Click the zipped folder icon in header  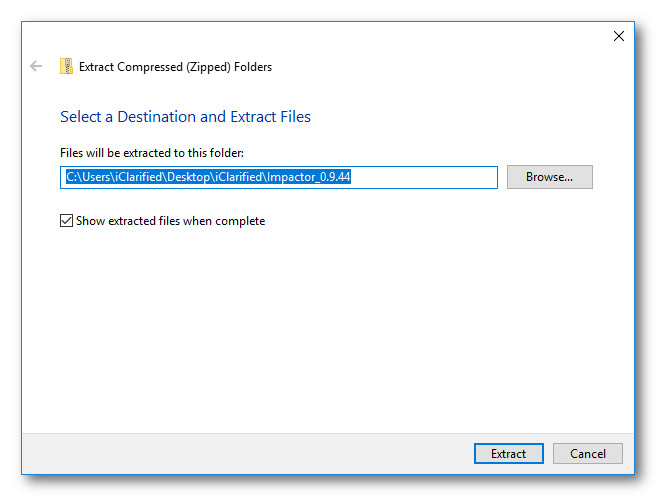point(66,67)
